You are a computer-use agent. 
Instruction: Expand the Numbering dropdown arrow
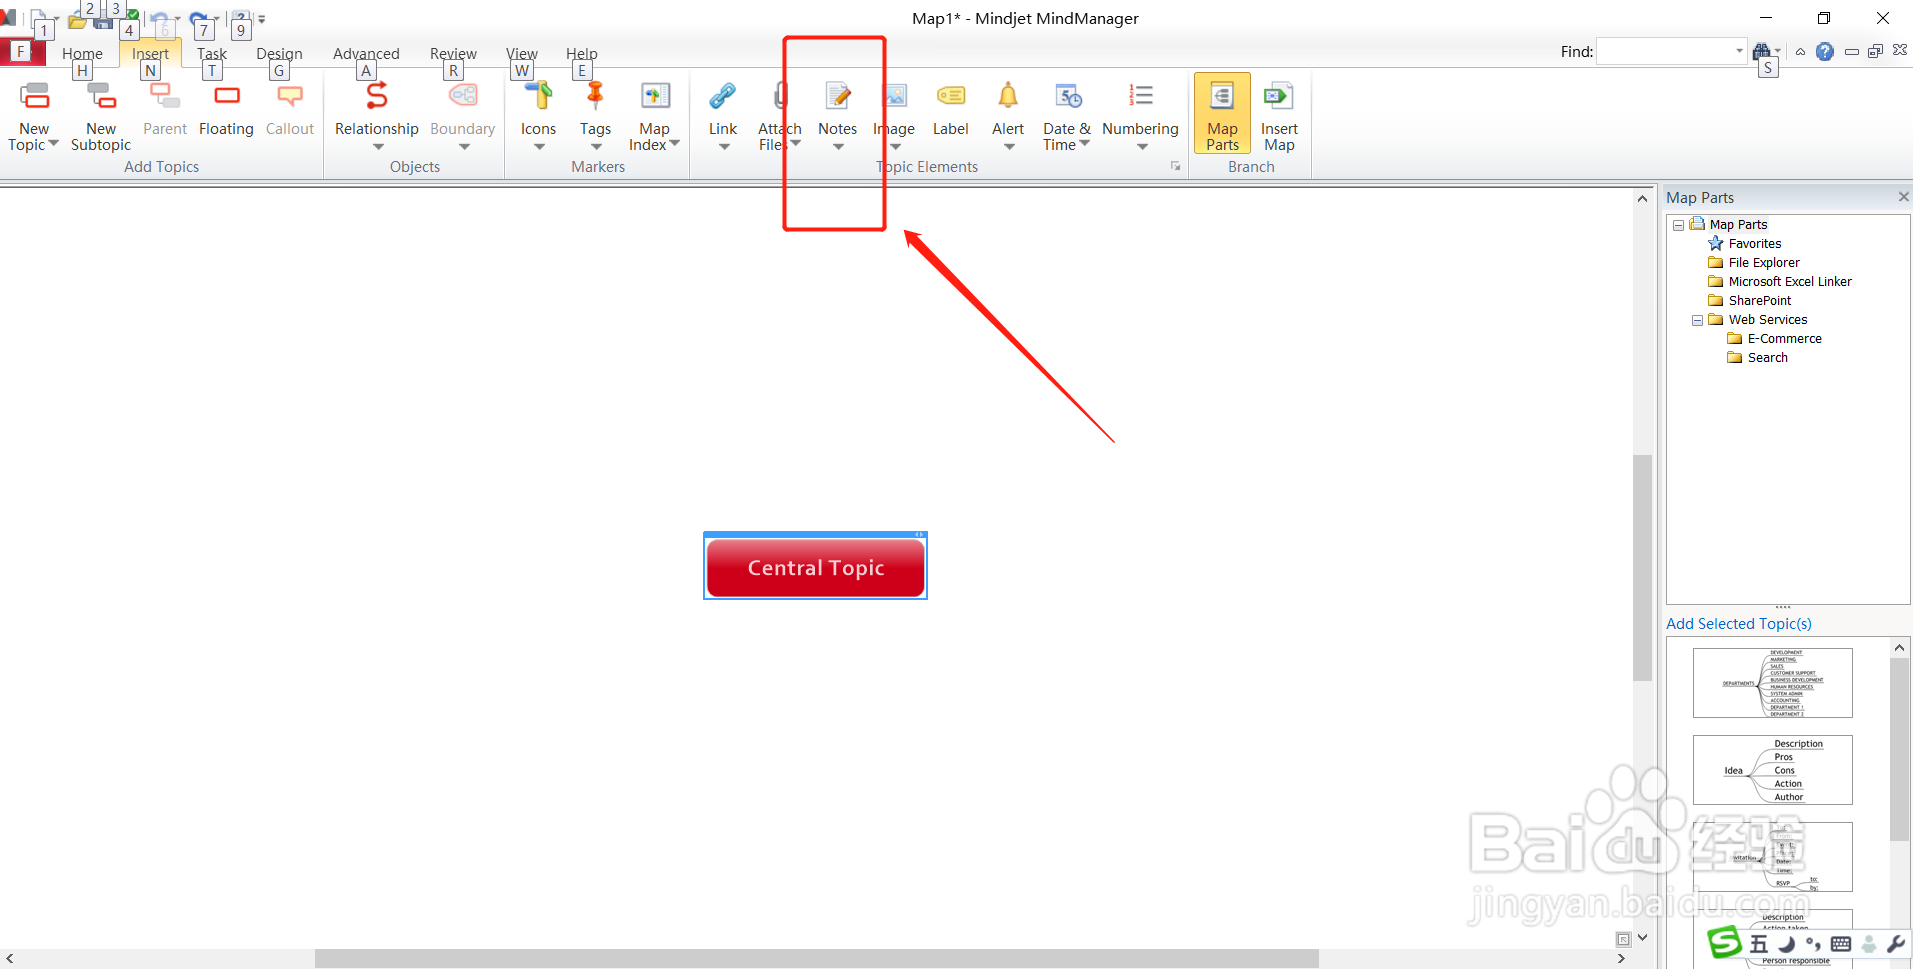[x=1142, y=146]
